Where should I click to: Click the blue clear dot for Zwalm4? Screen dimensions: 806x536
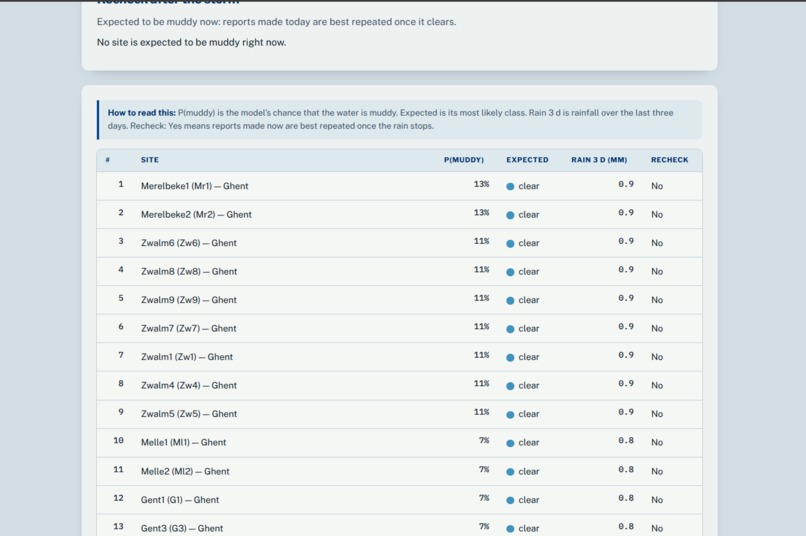(510, 386)
